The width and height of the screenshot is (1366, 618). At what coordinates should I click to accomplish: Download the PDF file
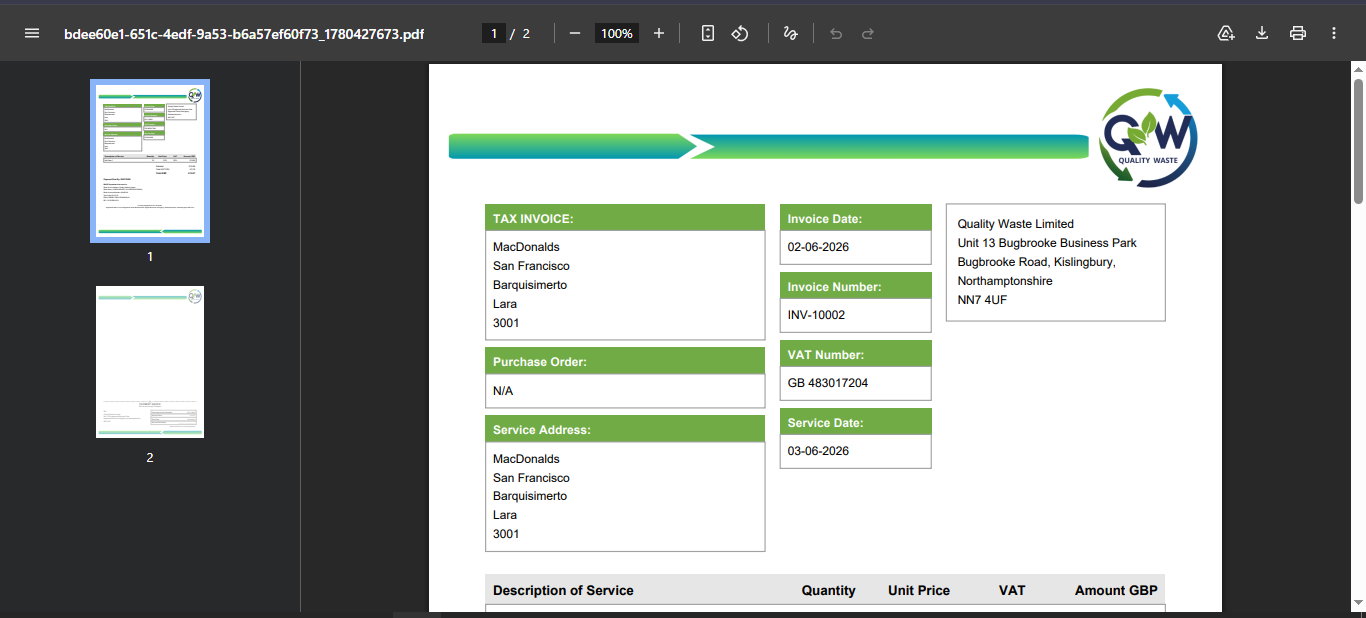point(1262,33)
